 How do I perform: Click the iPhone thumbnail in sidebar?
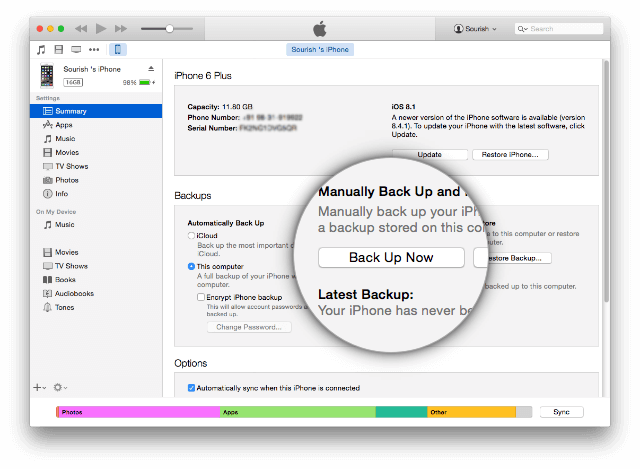(x=47, y=76)
